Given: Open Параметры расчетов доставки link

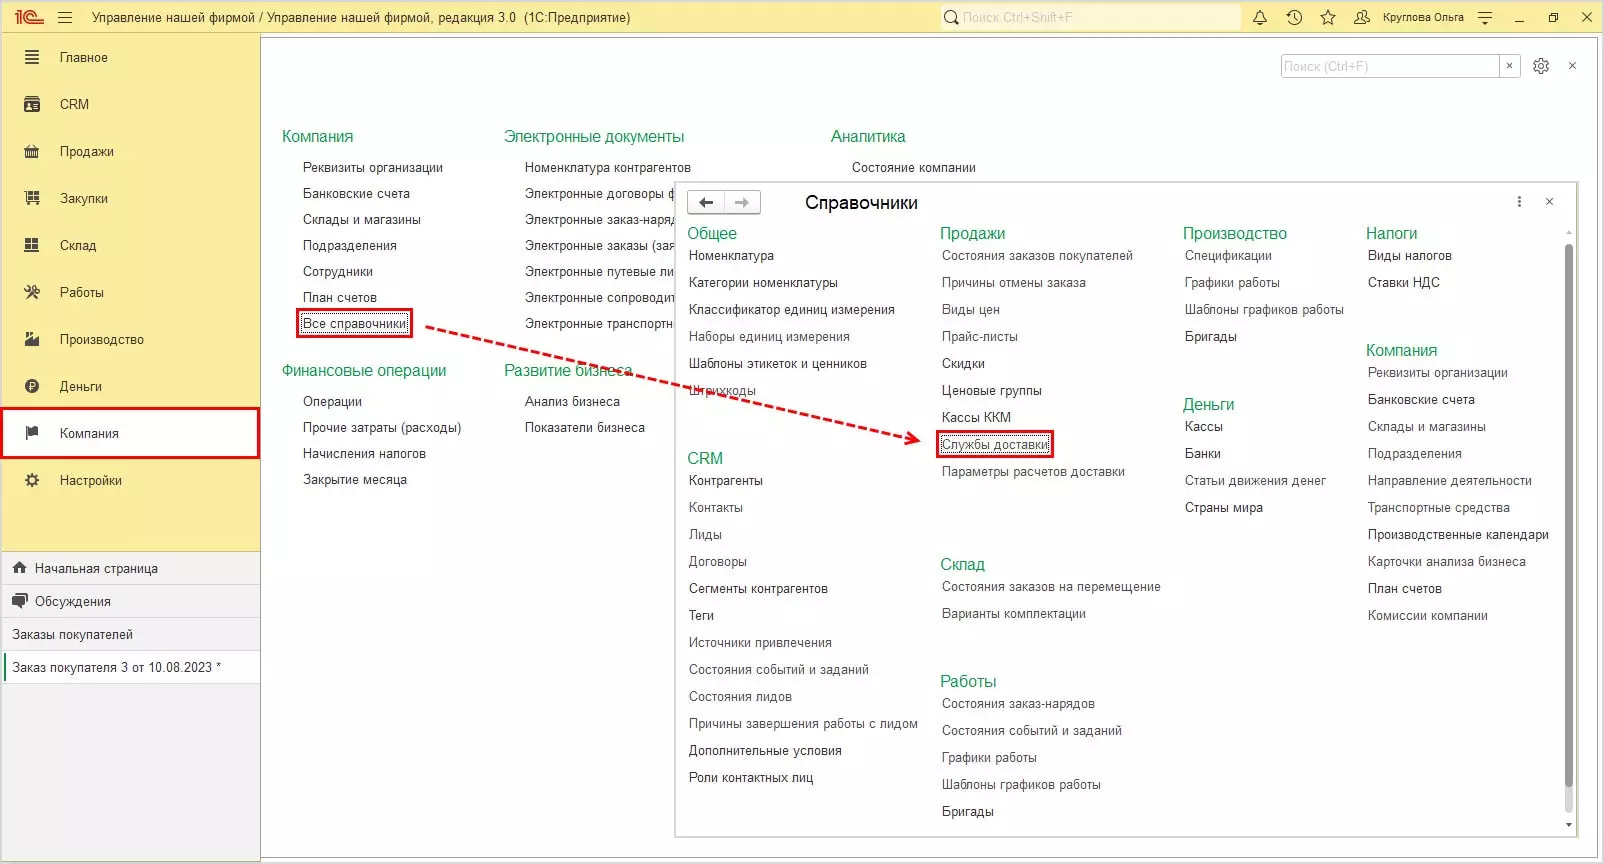Looking at the screenshot, I should coord(1033,471).
